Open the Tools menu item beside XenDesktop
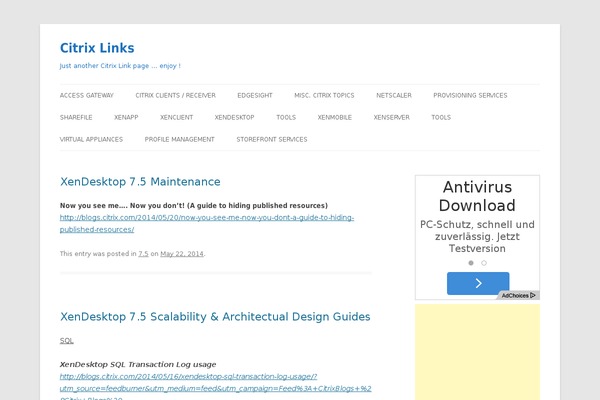The image size is (600, 400). click(286, 118)
